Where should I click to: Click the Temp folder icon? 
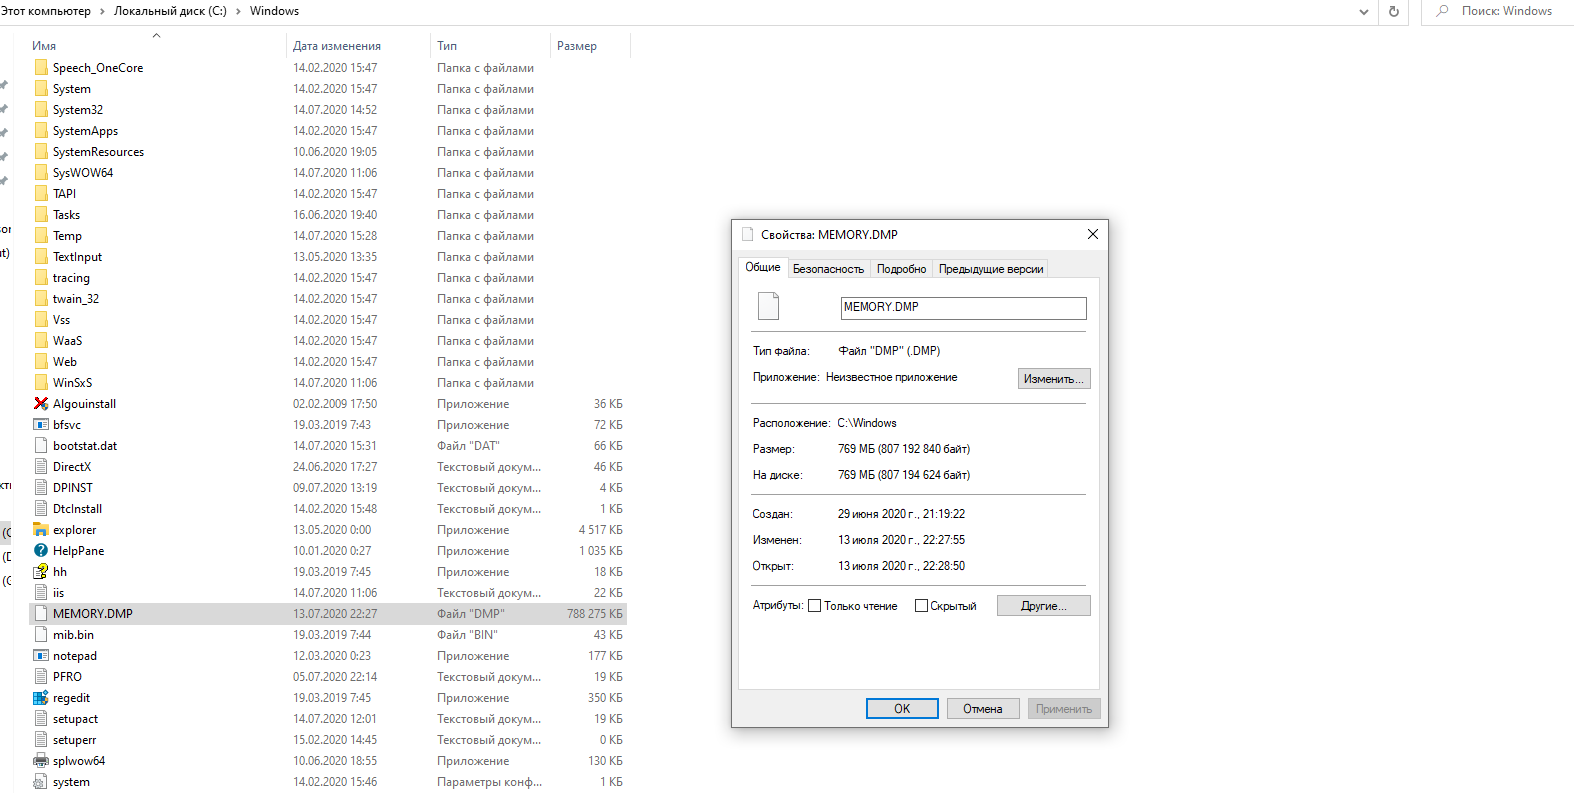[x=41, y=236]
